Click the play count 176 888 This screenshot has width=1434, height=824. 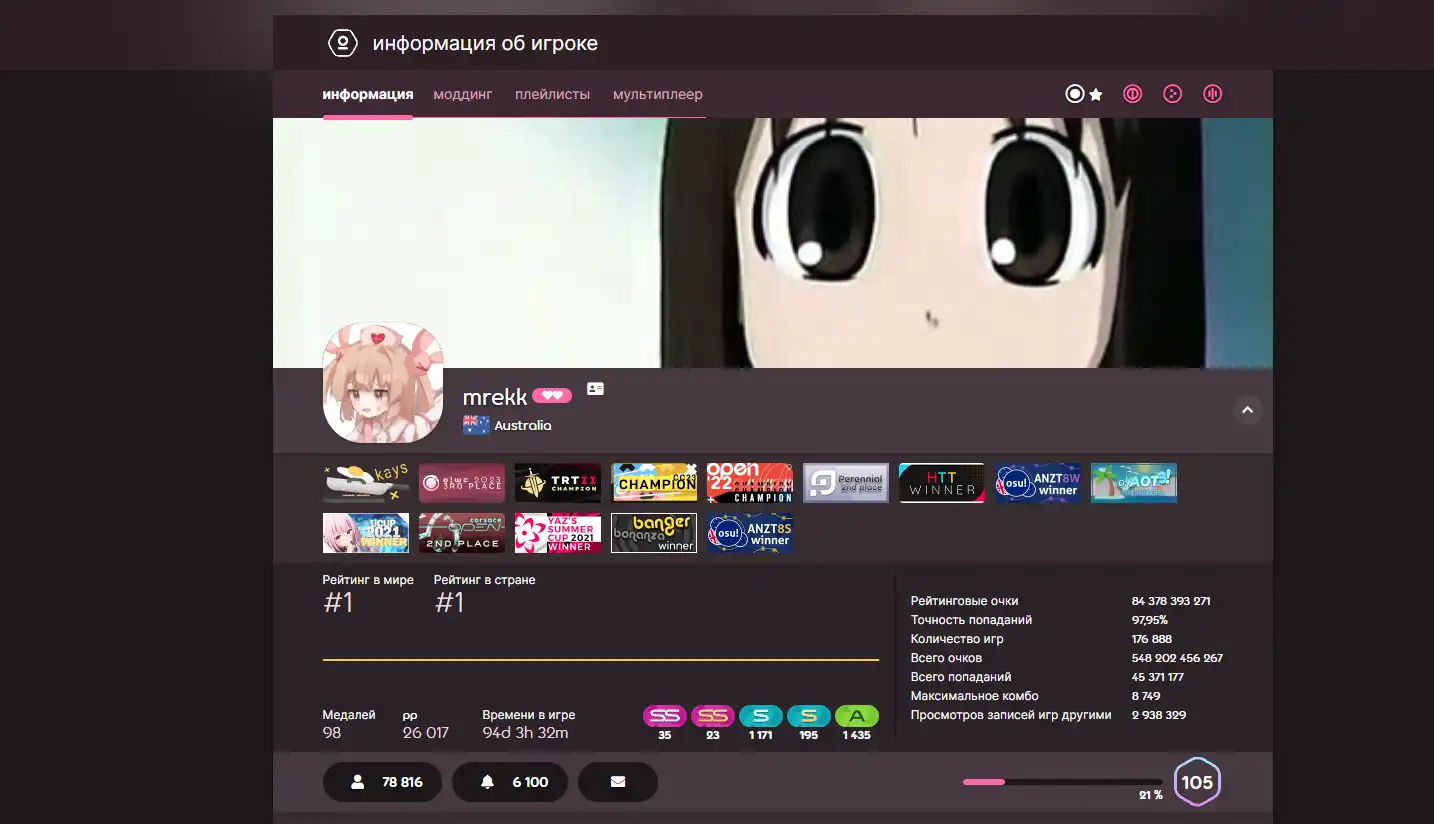pos(1152,639)
